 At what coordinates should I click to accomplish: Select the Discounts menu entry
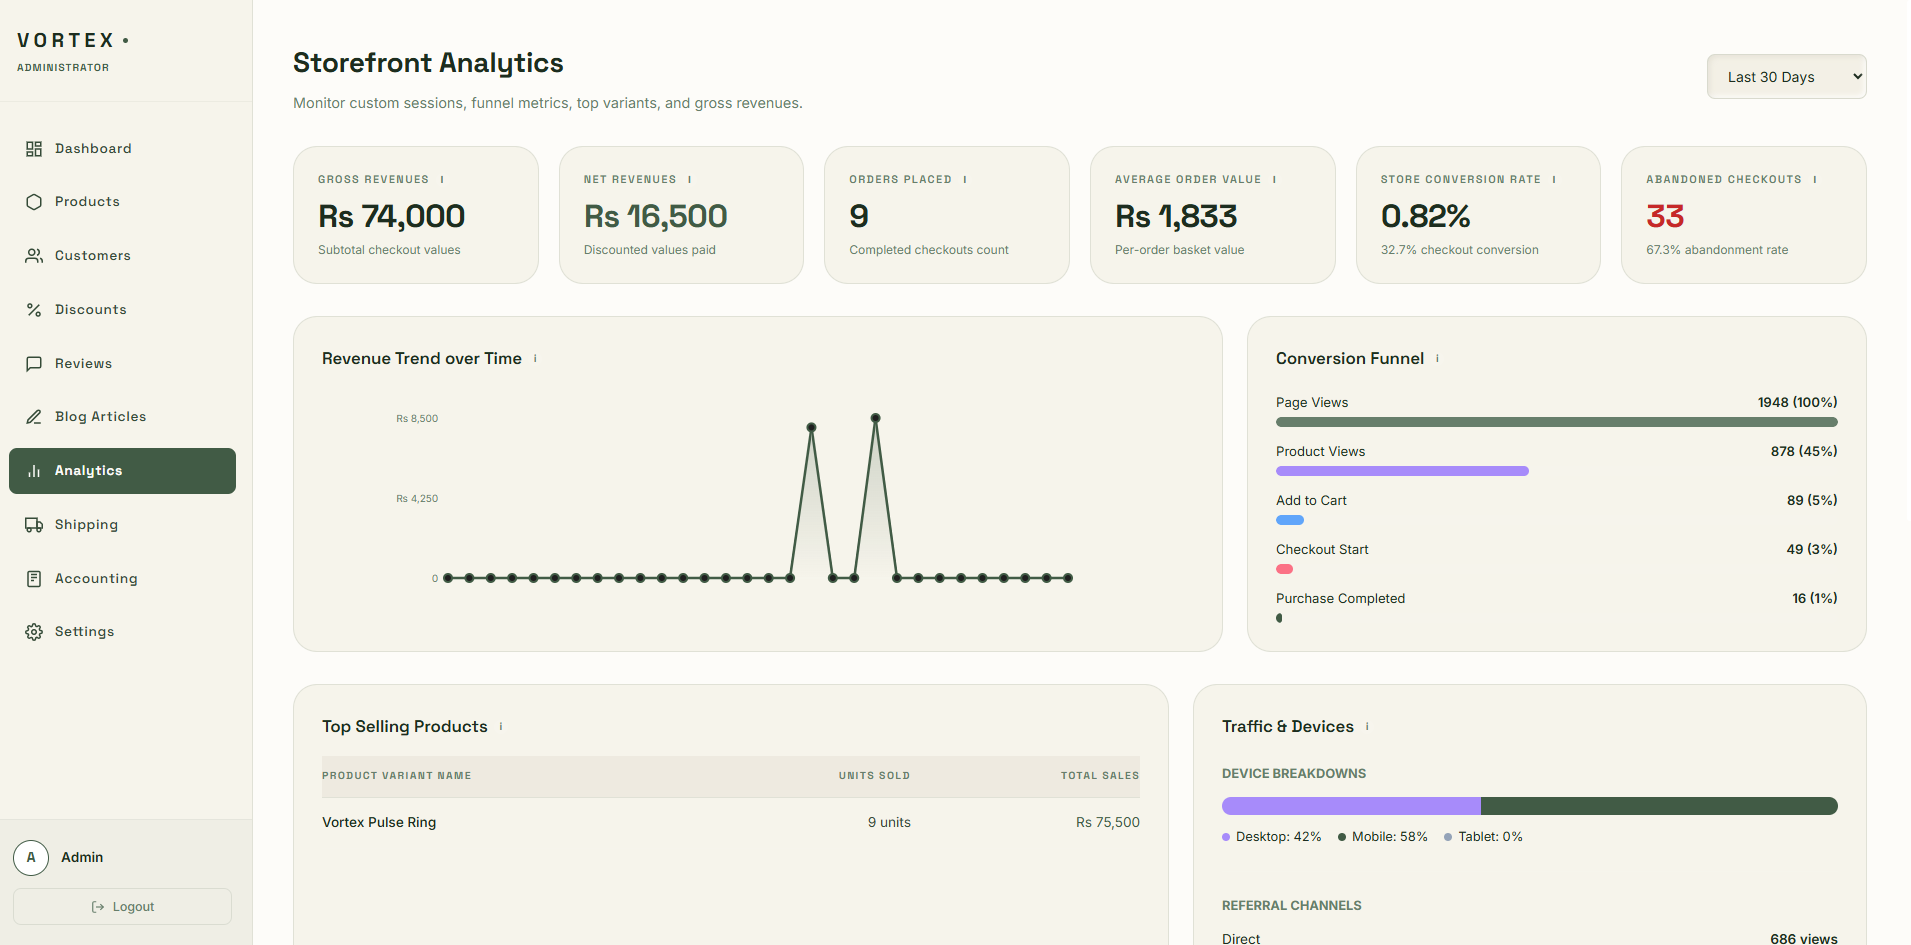(x=122, y=310)
